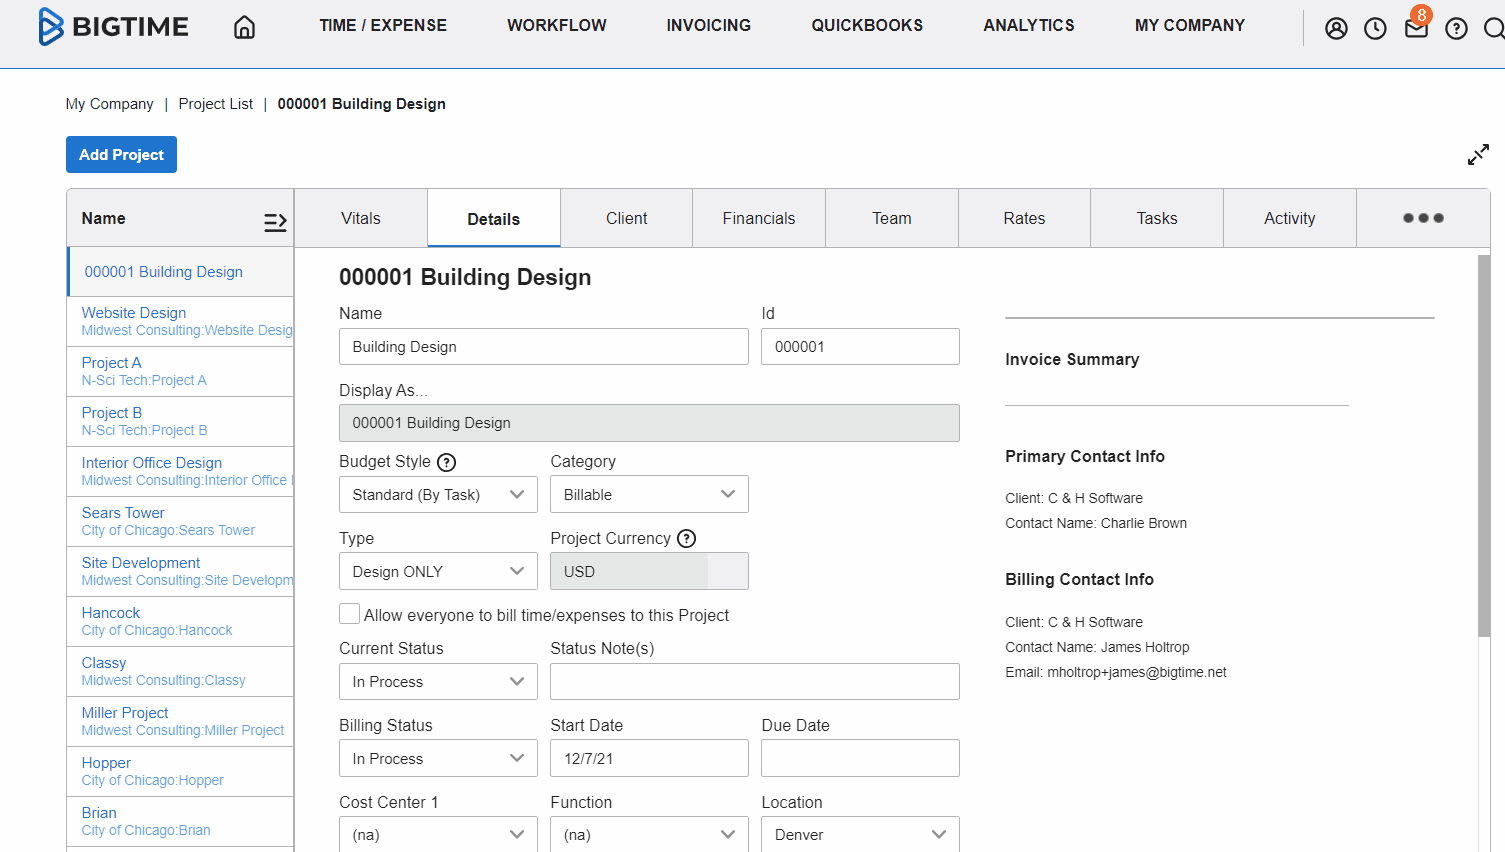Click the expand view arrows icon

click(1478, 155)
